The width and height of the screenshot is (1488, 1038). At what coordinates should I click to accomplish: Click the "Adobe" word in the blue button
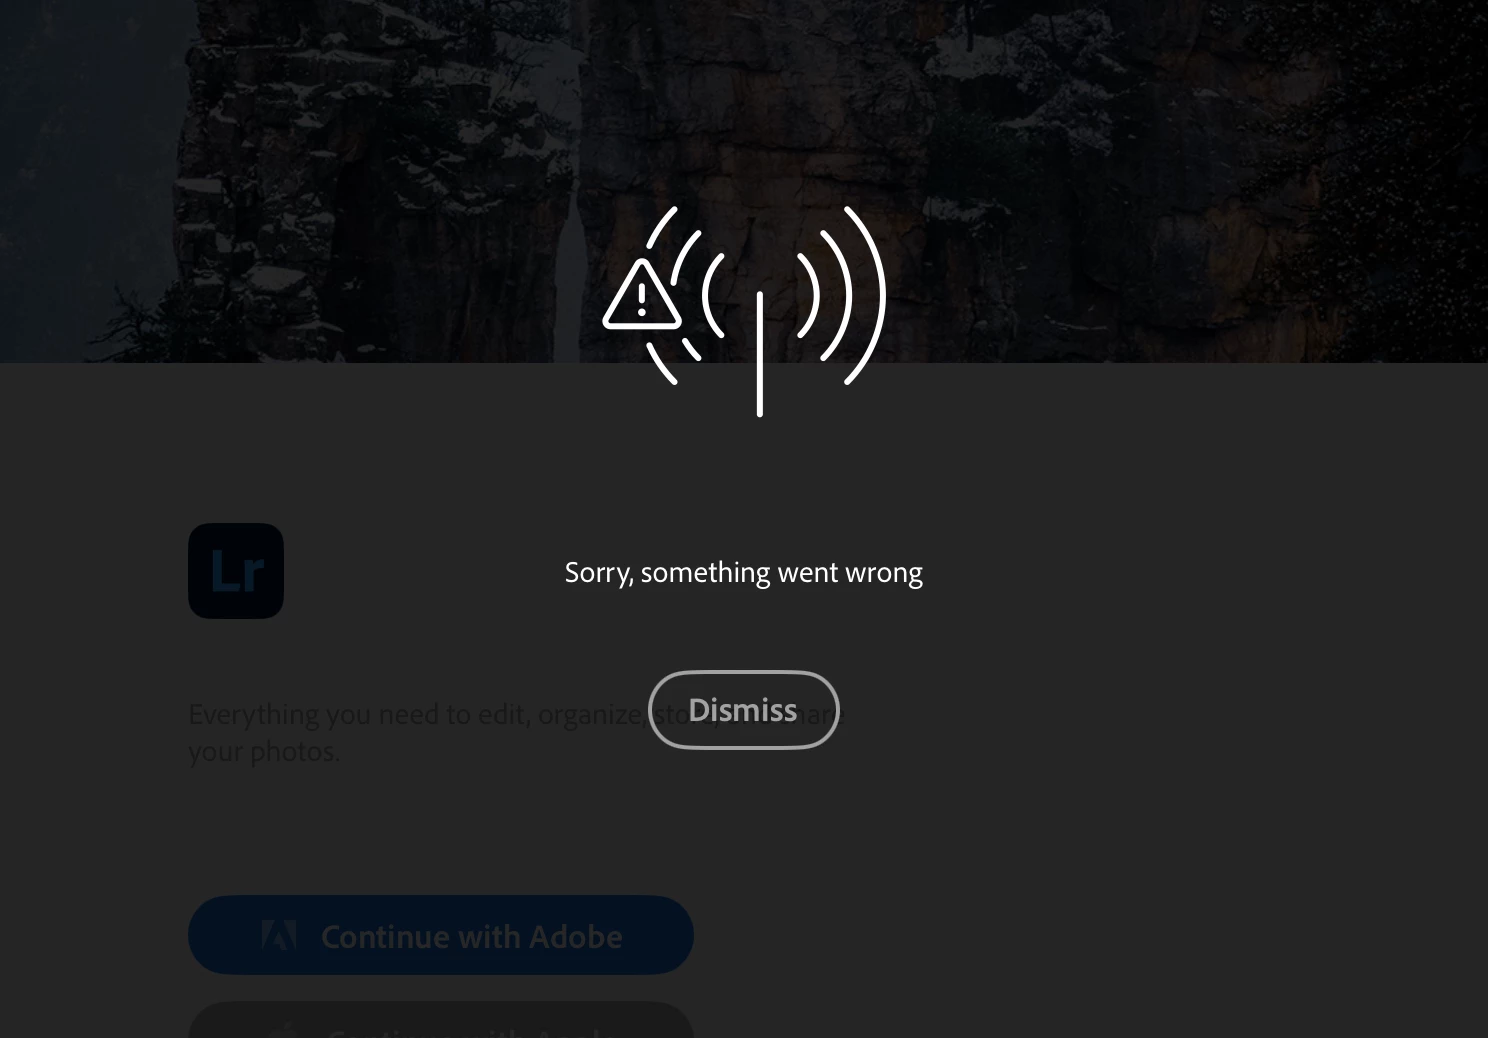point(575,936)
